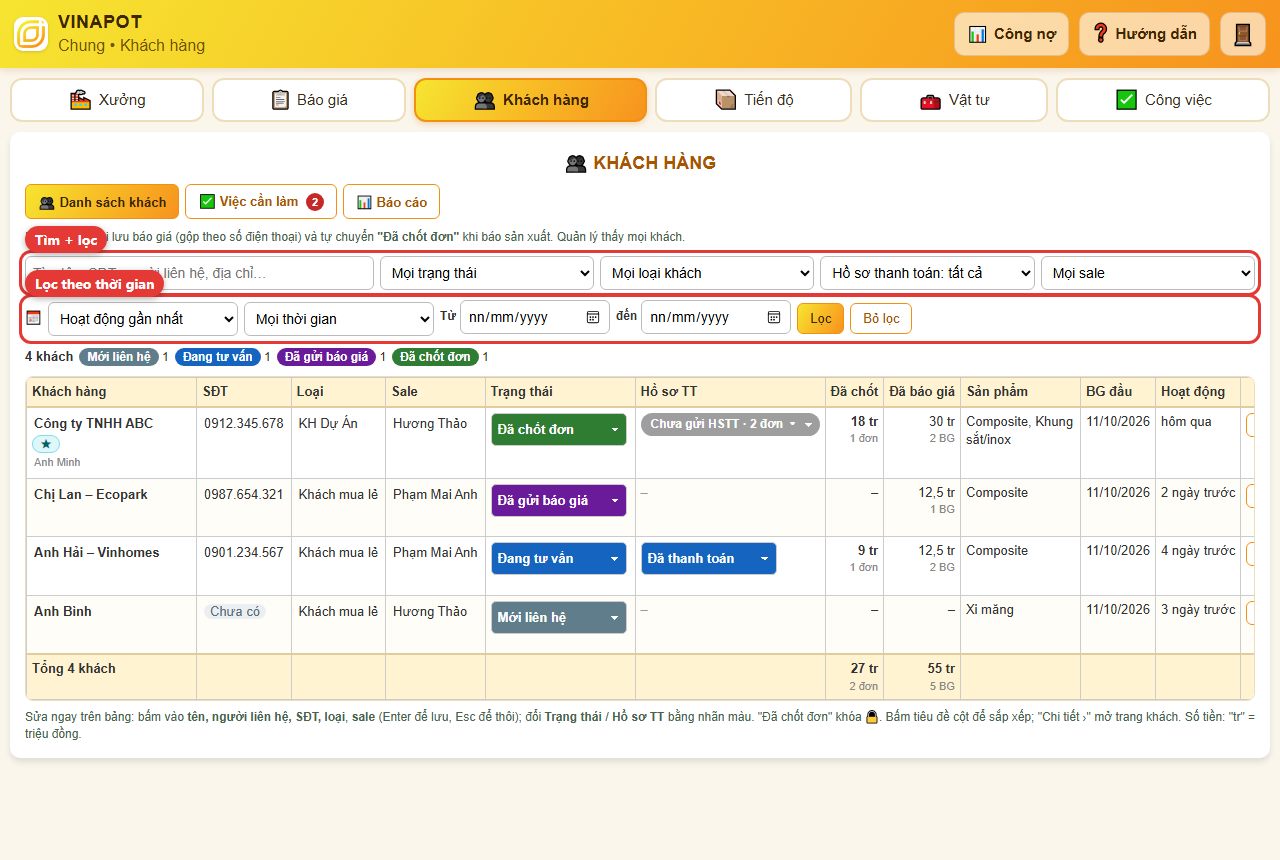
Task: Open the Công nợ debt report
Action: 1011,34
